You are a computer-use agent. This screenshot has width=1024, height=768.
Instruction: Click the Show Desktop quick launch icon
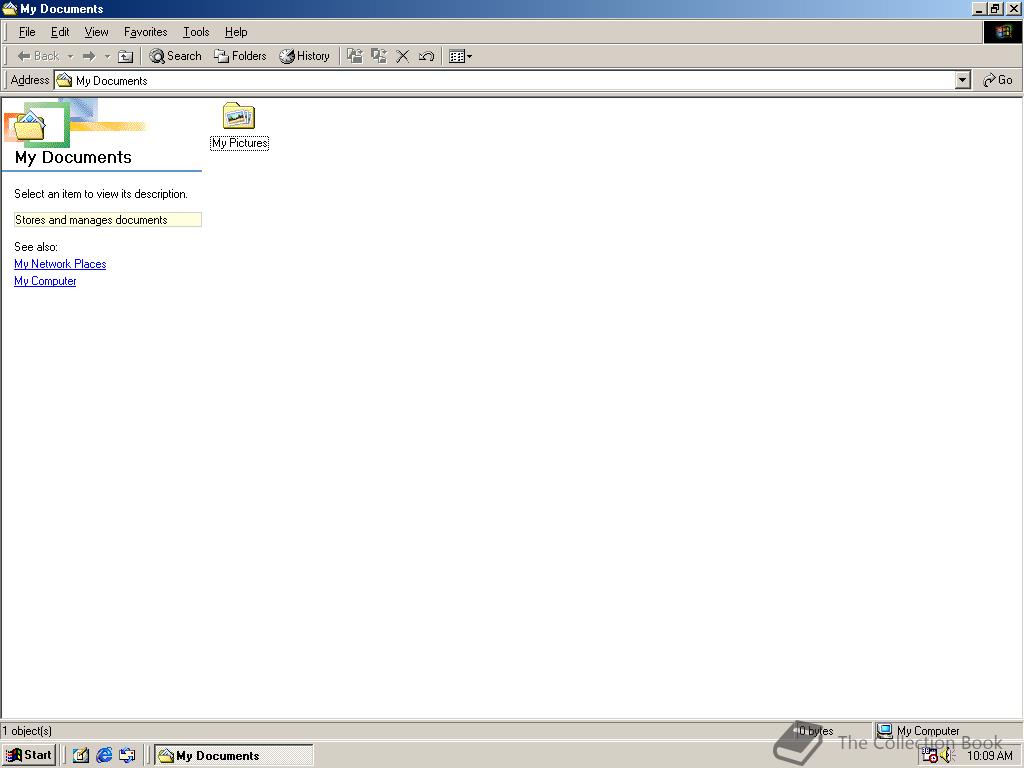click(x=80, y=756)
